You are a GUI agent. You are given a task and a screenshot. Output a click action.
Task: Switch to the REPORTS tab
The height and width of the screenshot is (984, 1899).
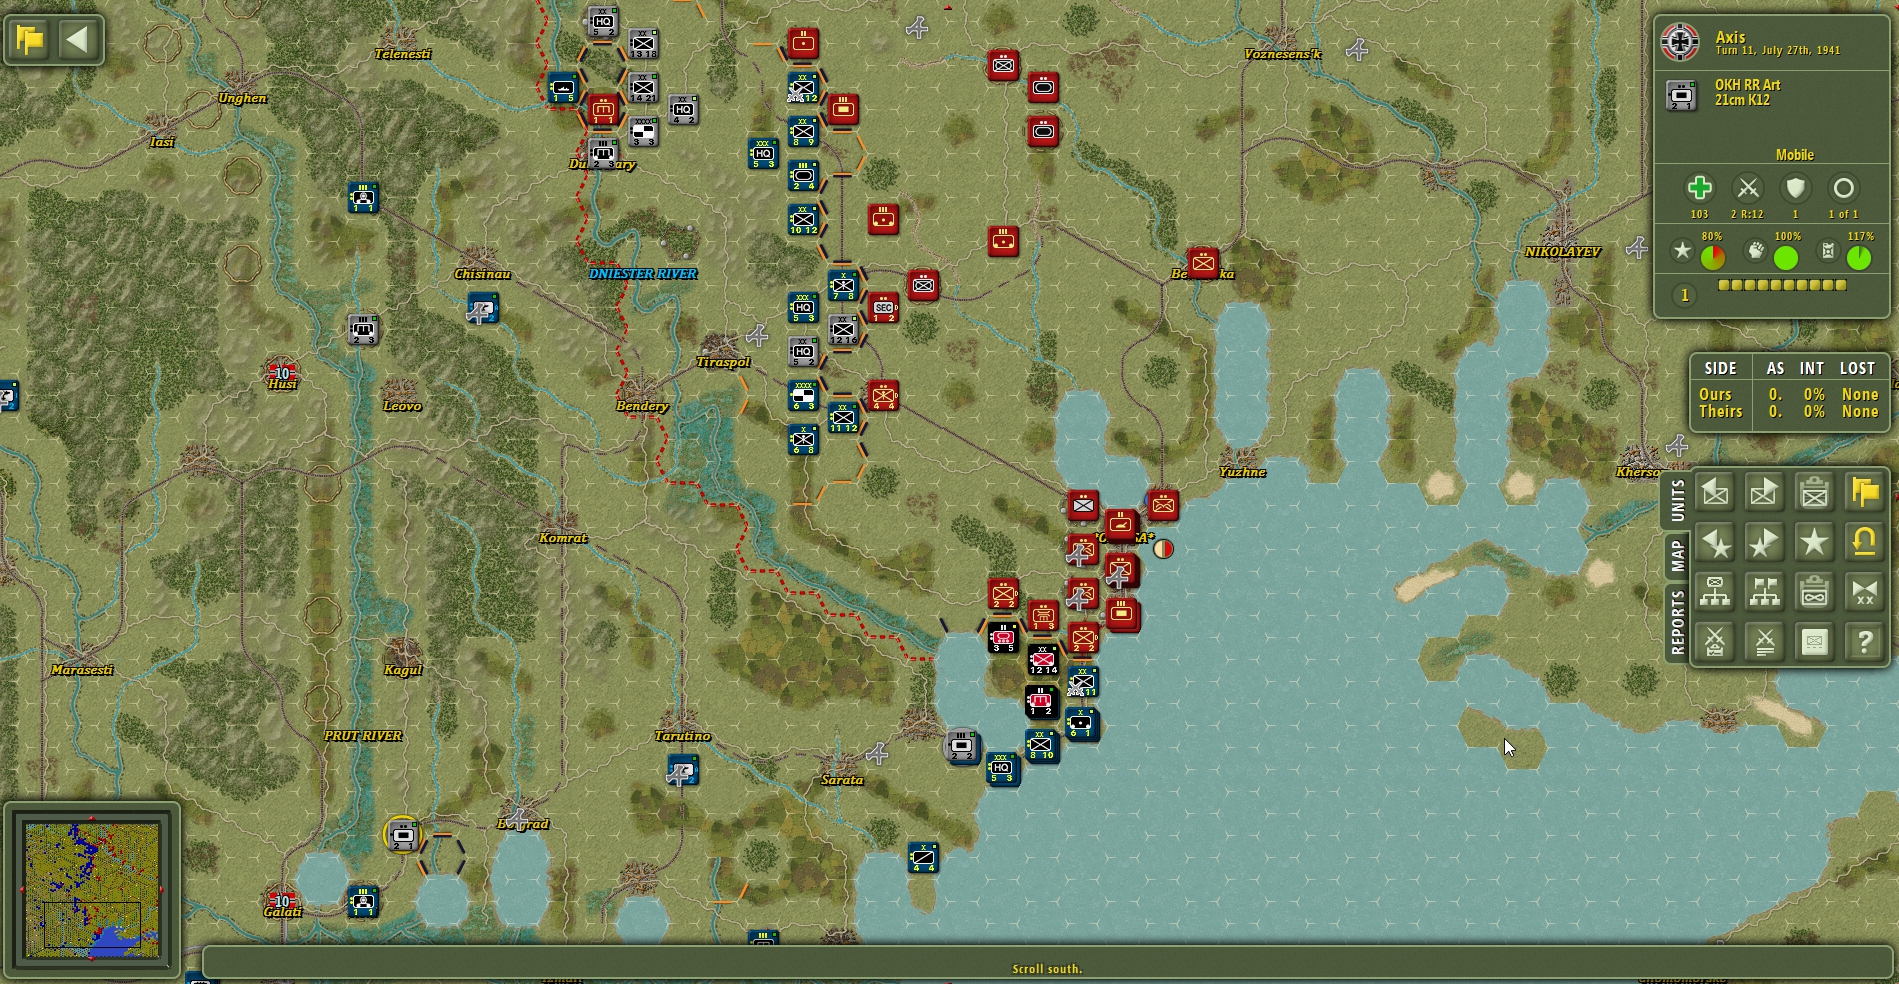pos(1677,622)
